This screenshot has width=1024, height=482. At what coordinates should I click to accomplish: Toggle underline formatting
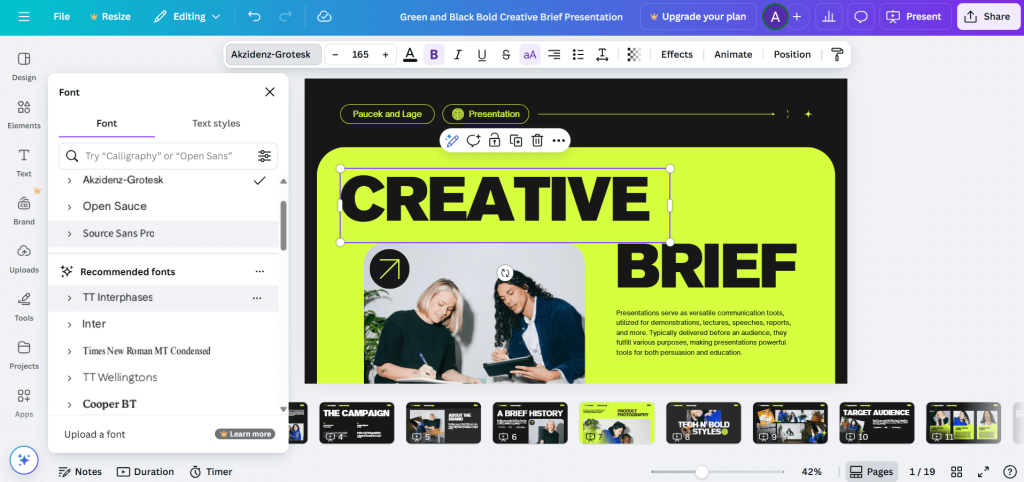coord(482,55)
